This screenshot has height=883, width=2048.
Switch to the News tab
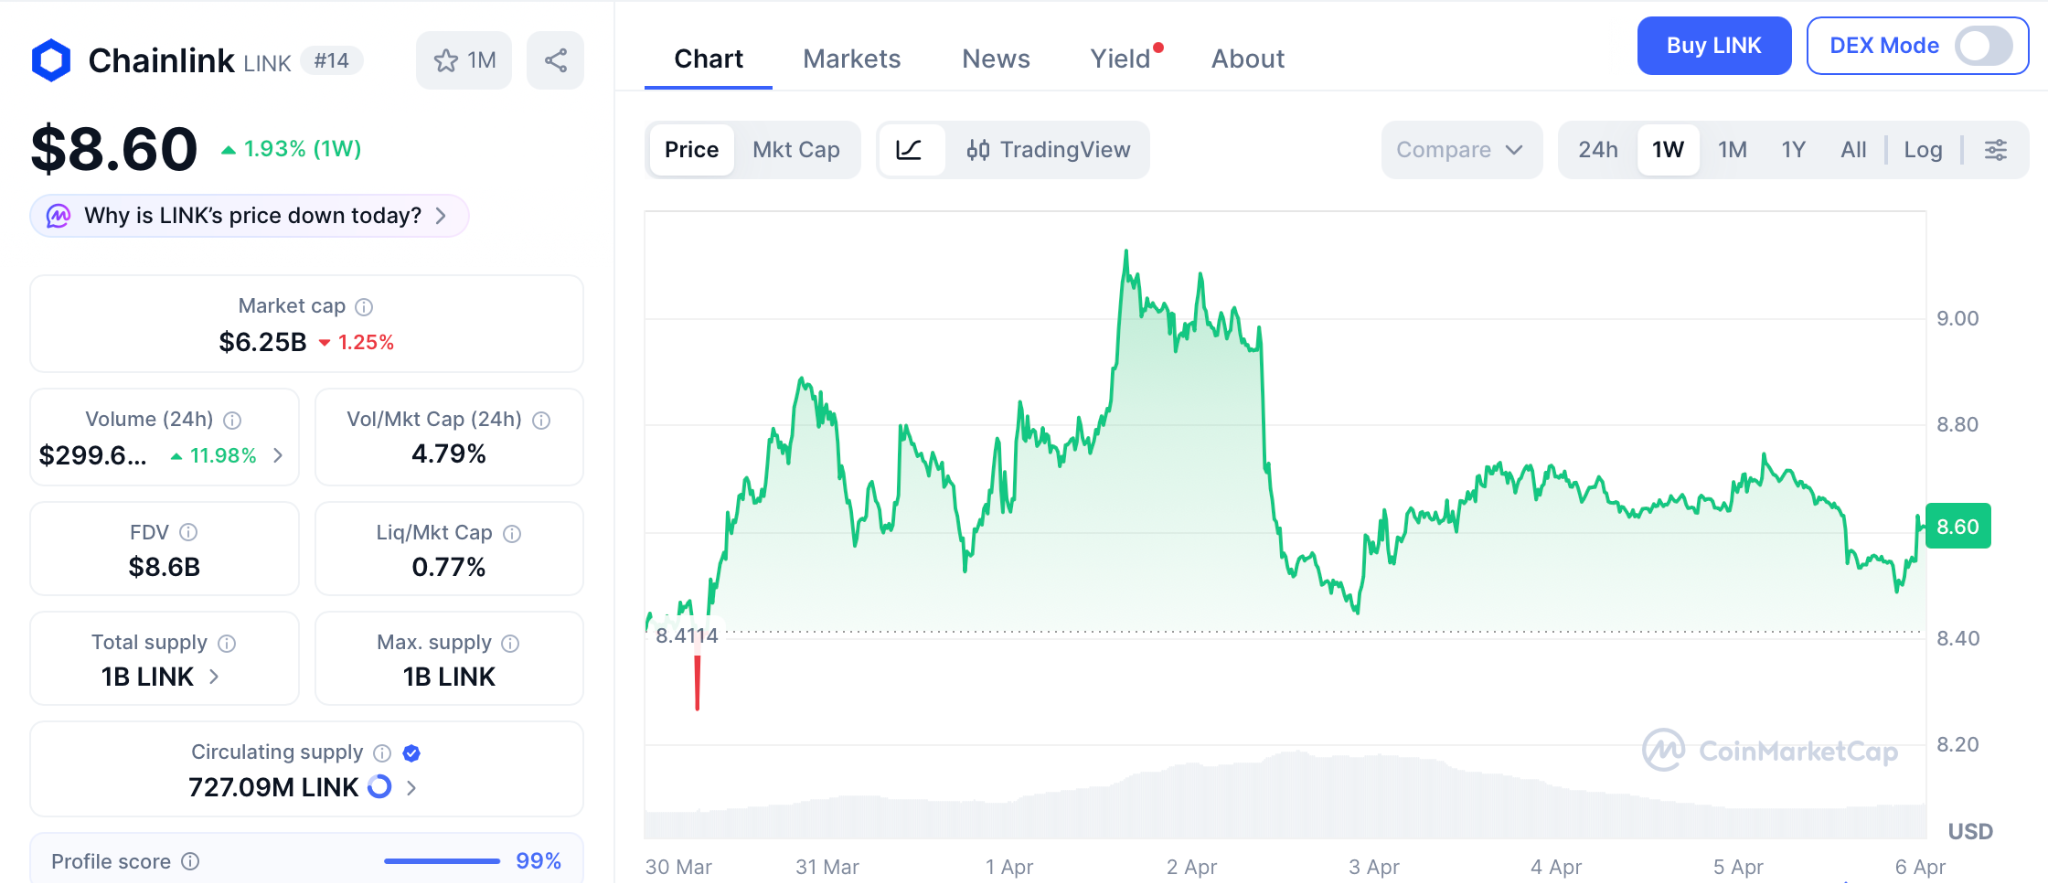(x=995, y=59)
